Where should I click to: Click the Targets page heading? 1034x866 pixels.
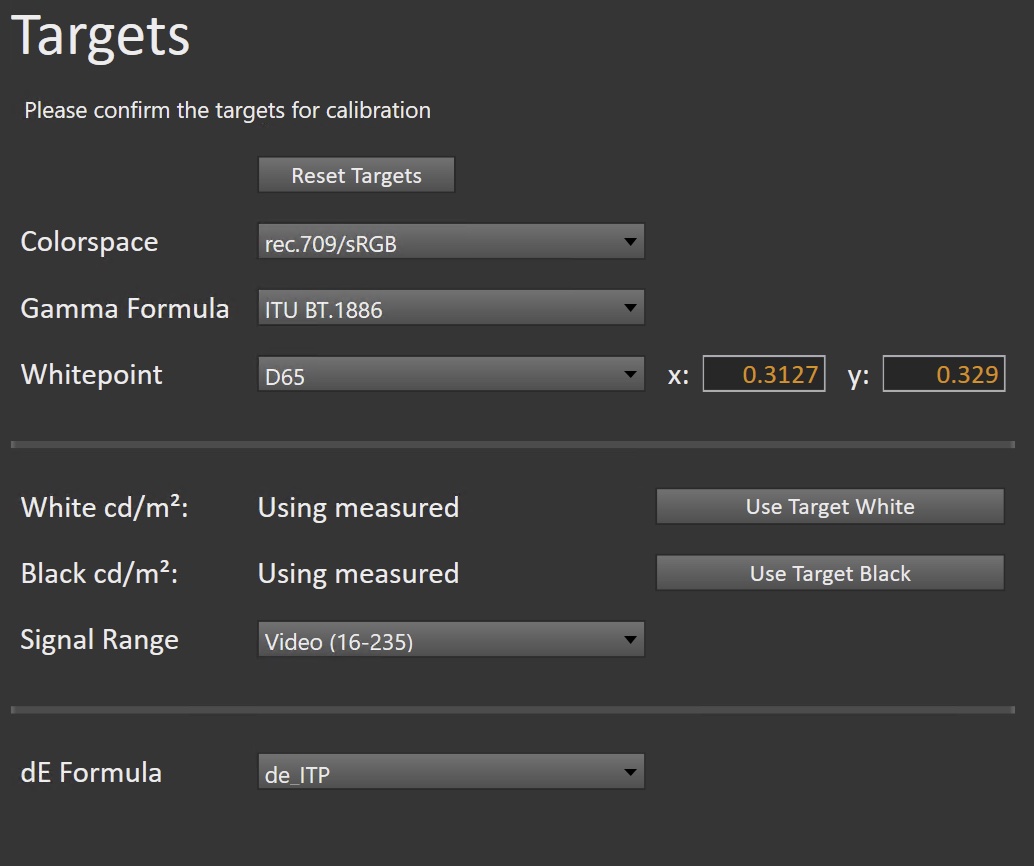pos(100,36)
